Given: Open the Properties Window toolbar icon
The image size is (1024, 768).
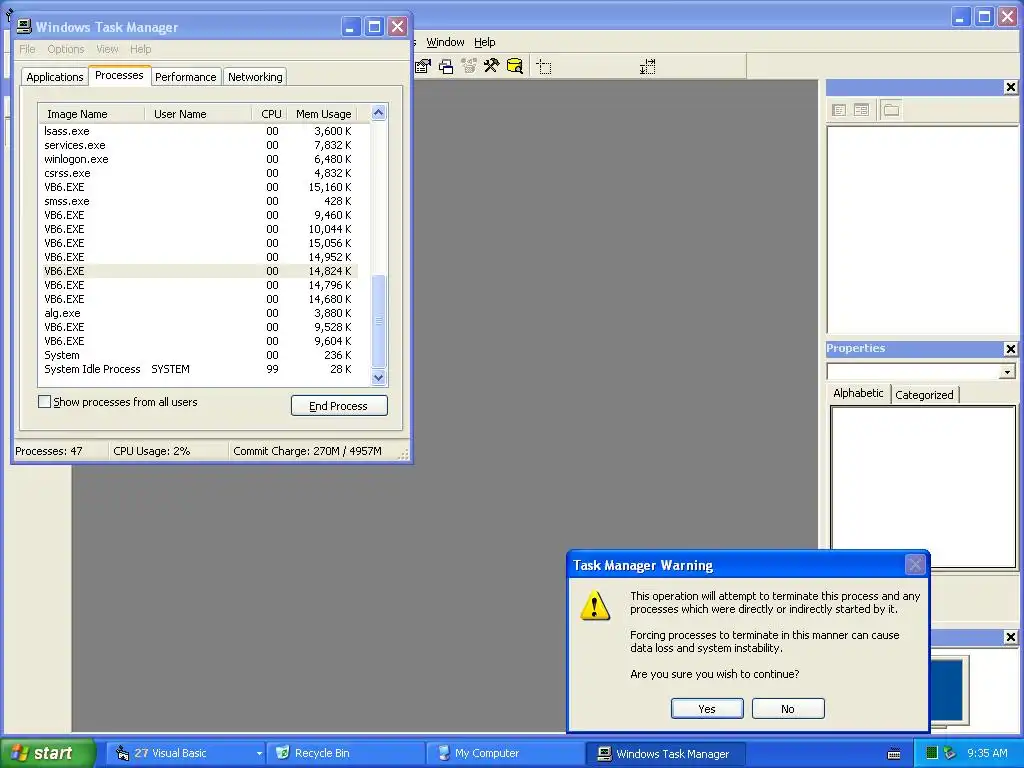Looking at the screenshot, I should (x=423, y=66).
